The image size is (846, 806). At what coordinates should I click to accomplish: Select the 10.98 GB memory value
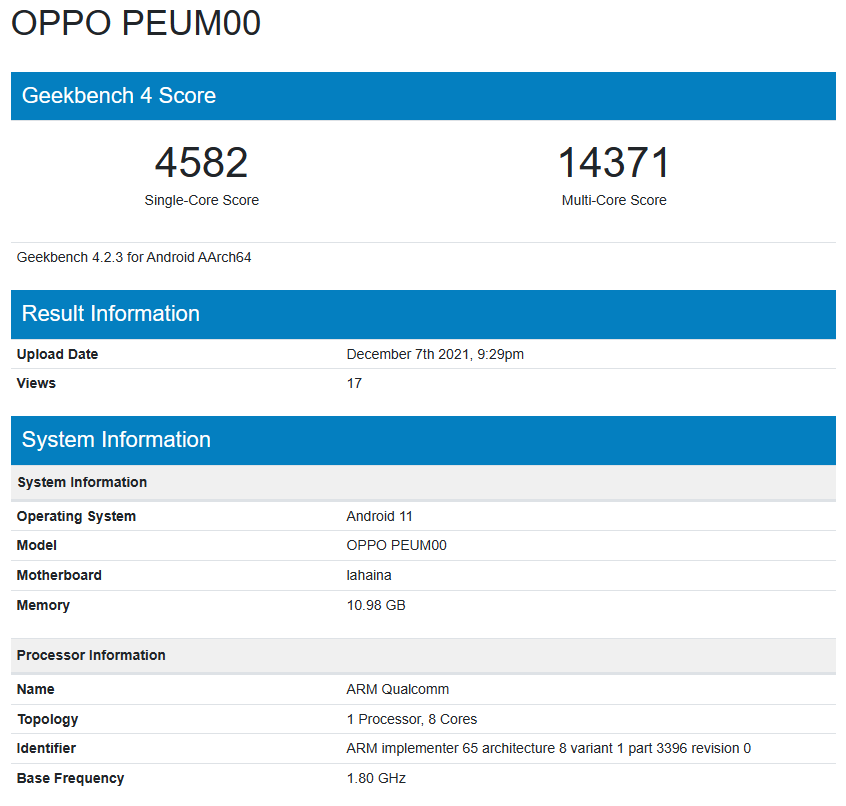pyautogui.click(x=376, y=605)
